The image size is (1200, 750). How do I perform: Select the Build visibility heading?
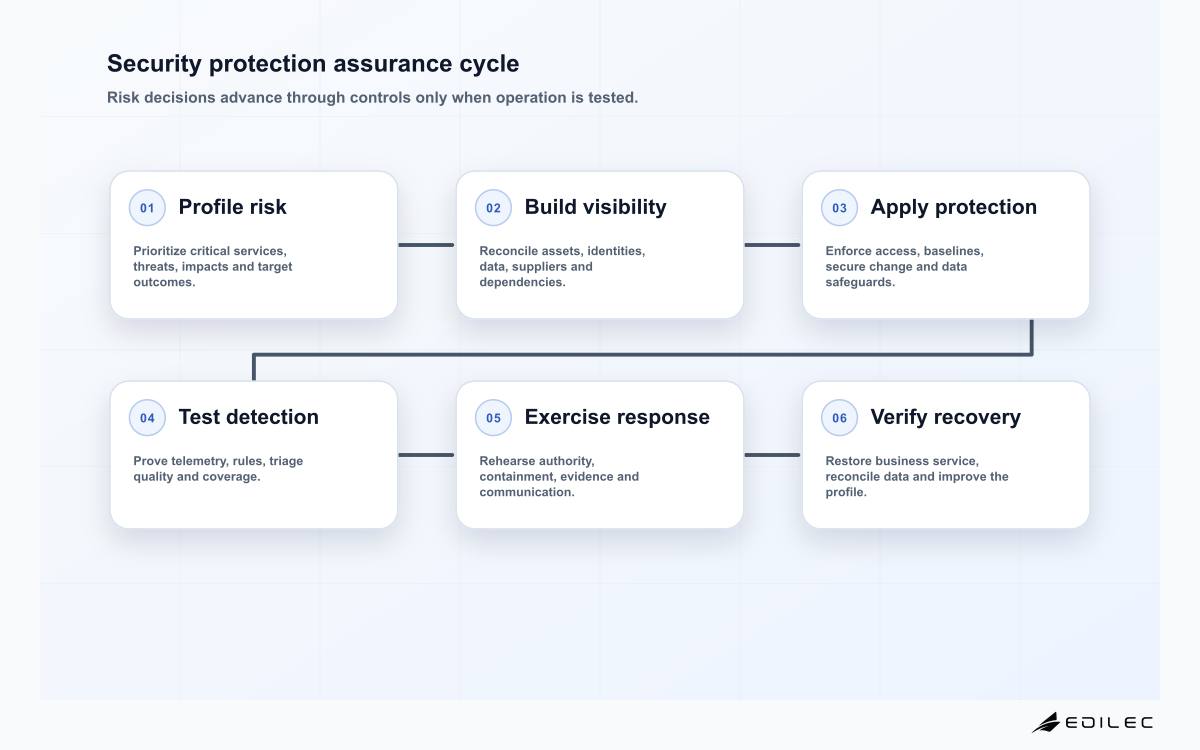tap(595, 207)
